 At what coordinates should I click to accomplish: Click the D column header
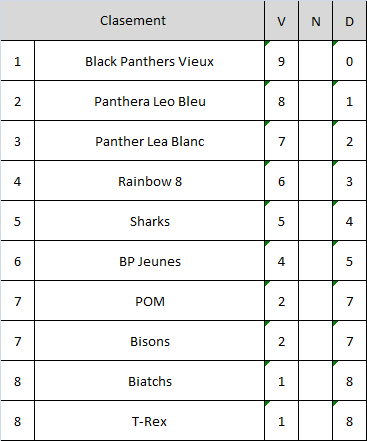(349, 20)
